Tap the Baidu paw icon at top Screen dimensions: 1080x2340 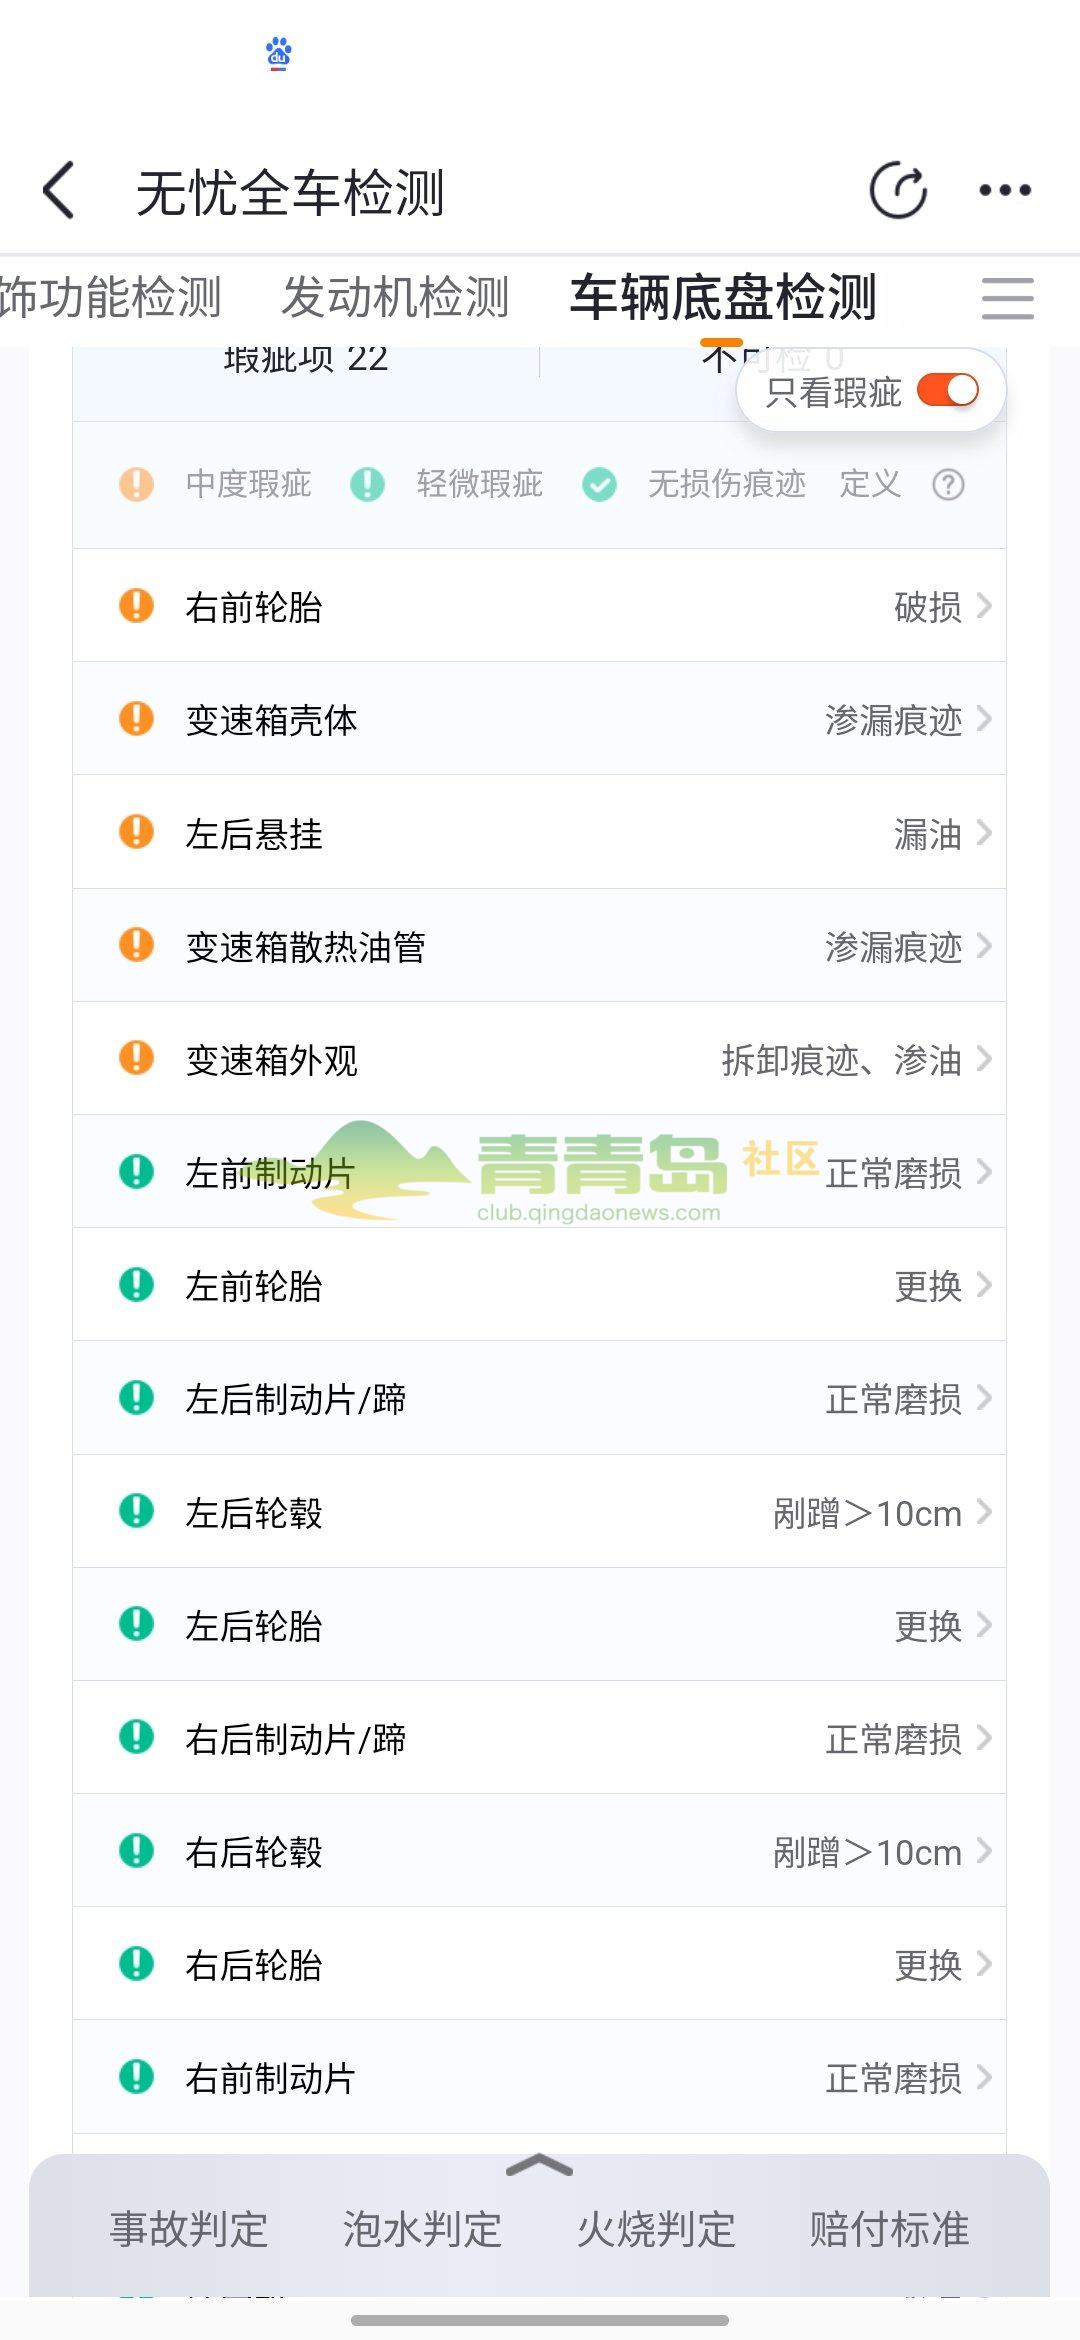click(x=279, y=53)
